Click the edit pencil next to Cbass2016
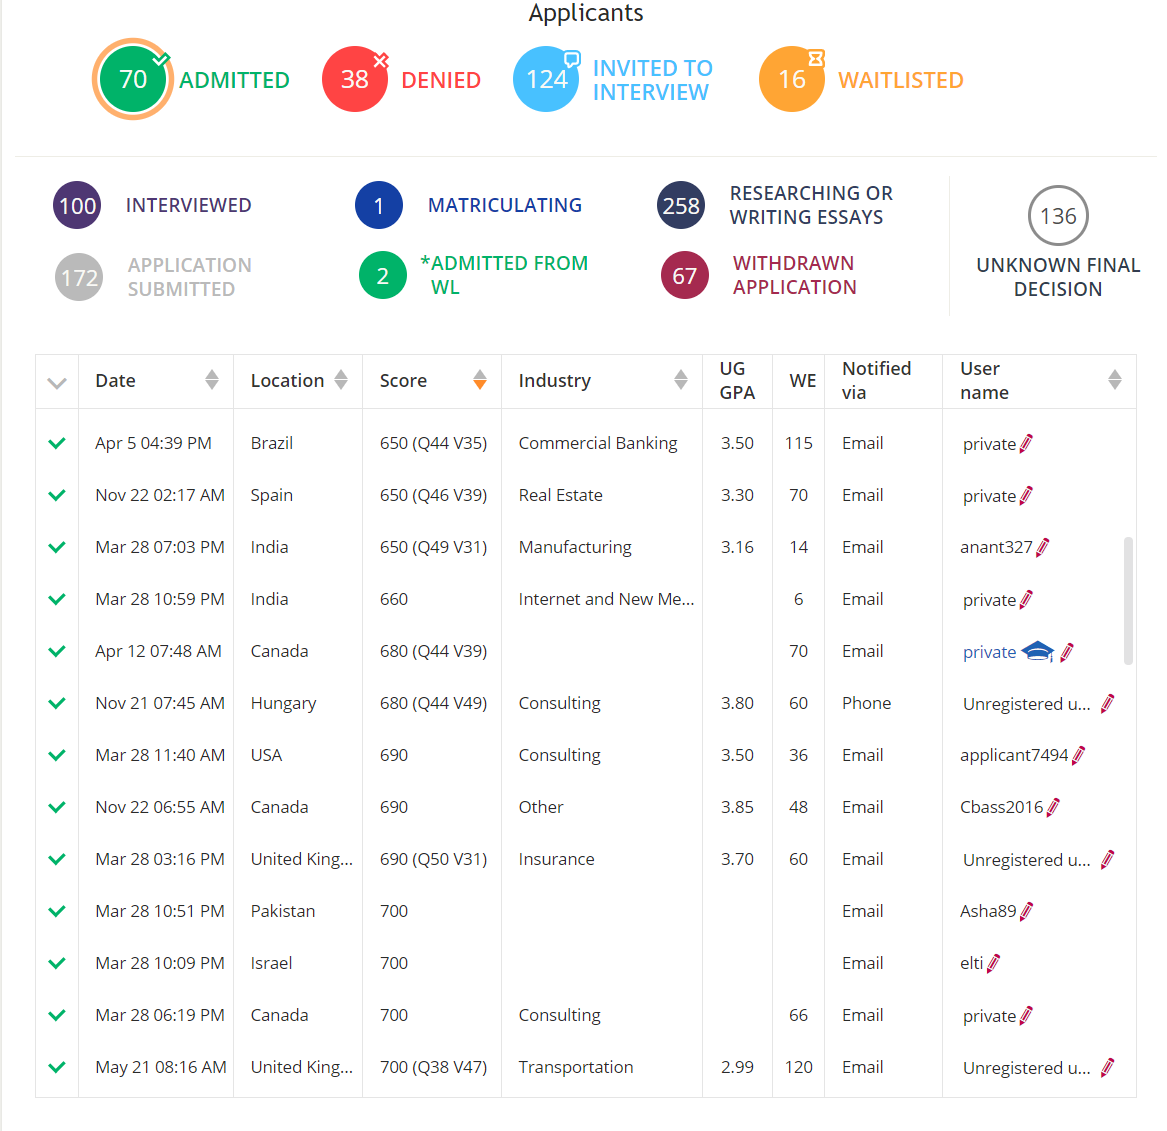1167x1131 pixels. [x=1053, y=807]
